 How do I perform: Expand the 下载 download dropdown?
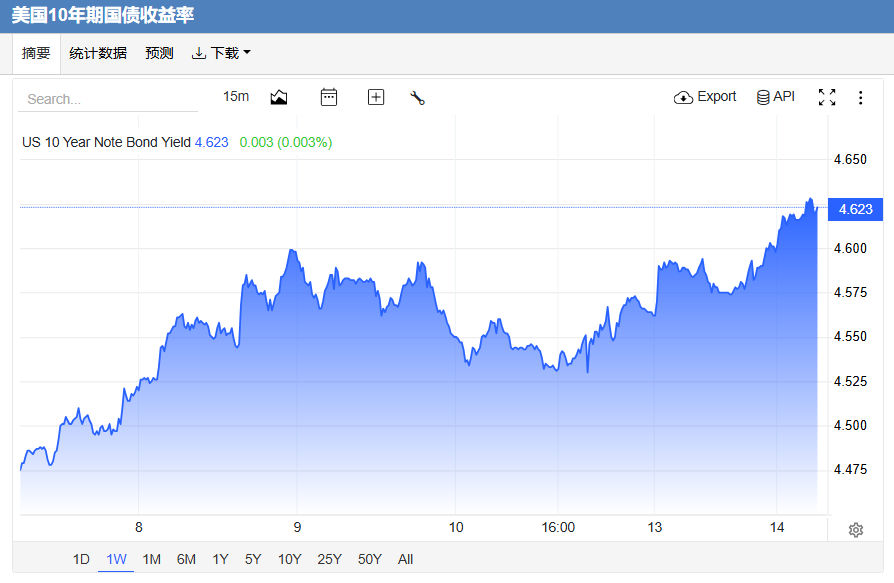[x=221, y=53]
